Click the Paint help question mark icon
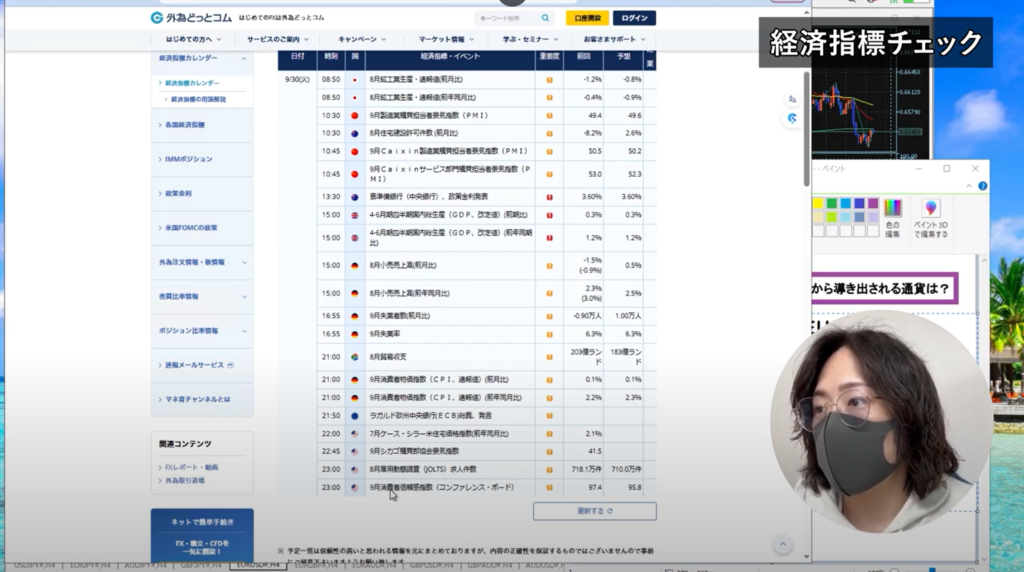1024x572 pixels. tap(982, 186)
